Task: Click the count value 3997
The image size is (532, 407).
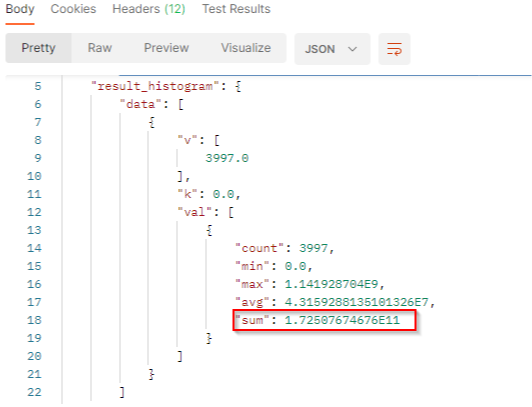Action: 313,248
